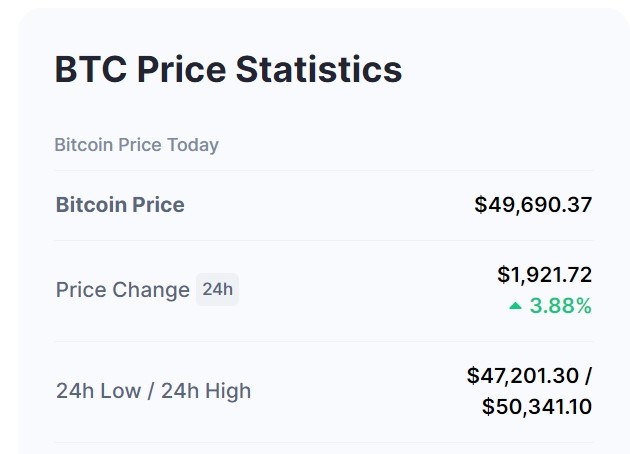630x454 pixels.
Task: Click the $1,921.72 price change amount
Action: 544,275
